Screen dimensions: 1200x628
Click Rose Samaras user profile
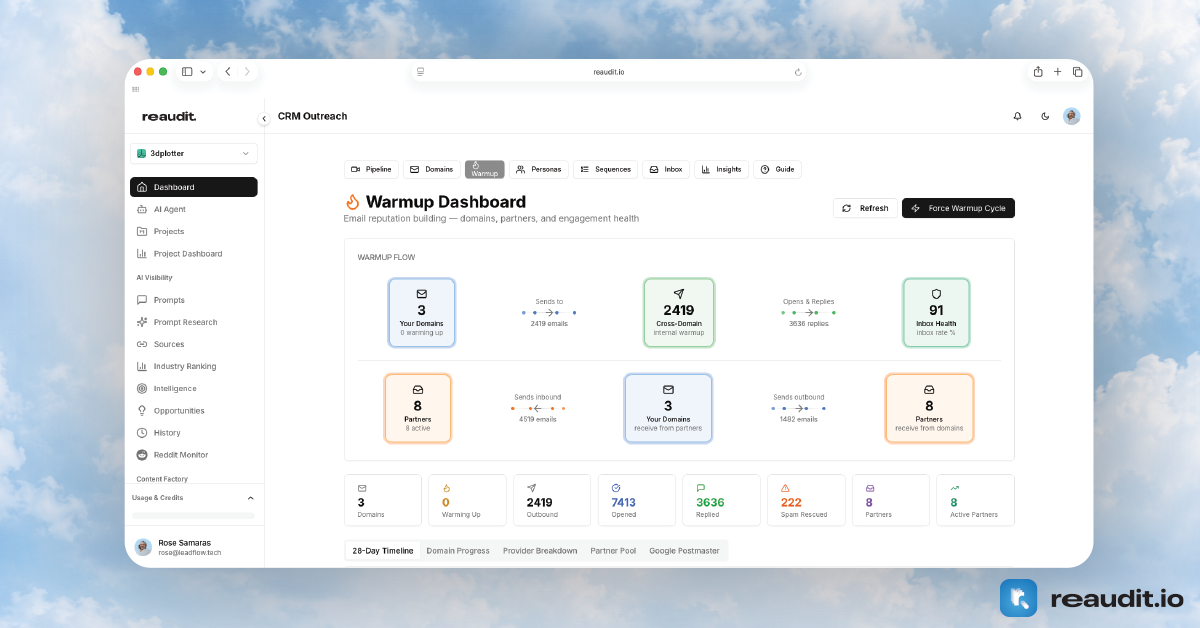(x=194, y=547)
